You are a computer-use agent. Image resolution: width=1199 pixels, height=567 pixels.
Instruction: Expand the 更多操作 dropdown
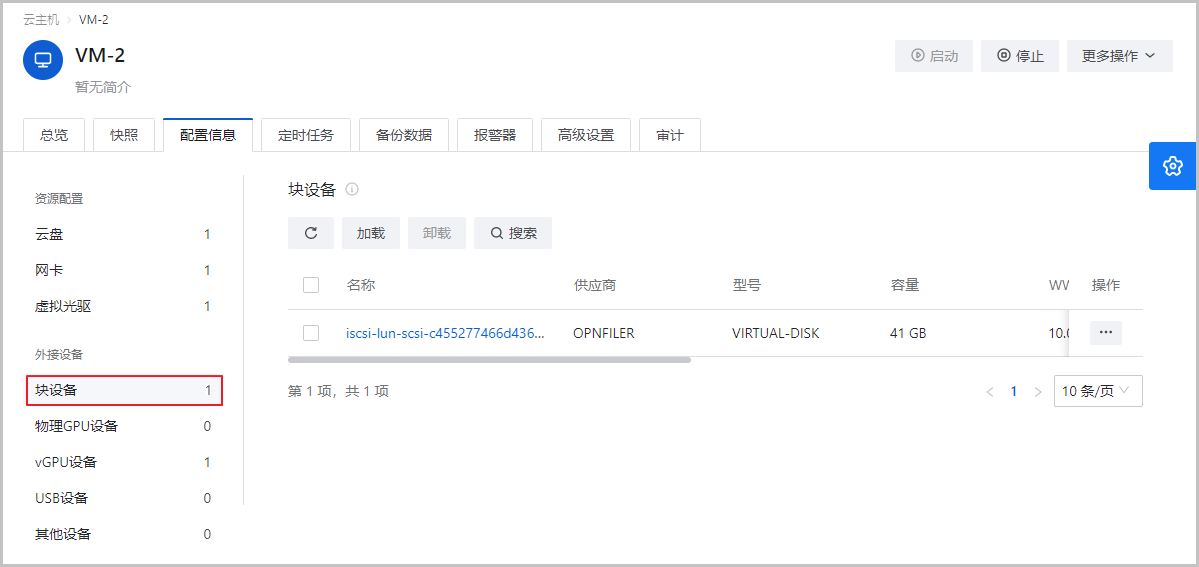pos(1119,56)
